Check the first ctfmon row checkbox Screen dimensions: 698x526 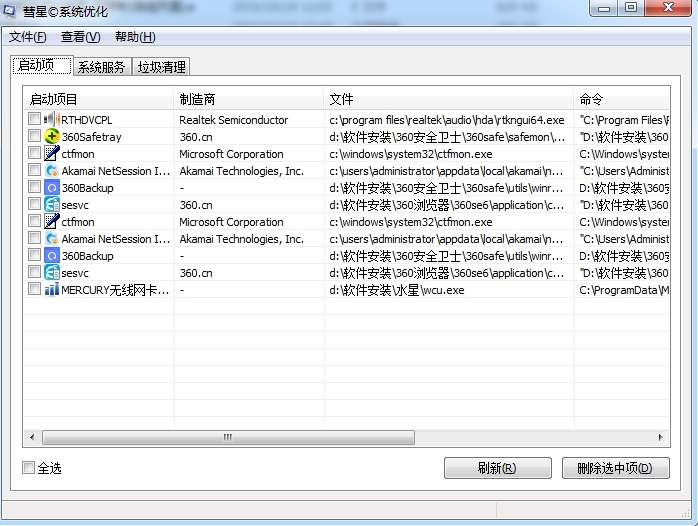click(34, 153)
